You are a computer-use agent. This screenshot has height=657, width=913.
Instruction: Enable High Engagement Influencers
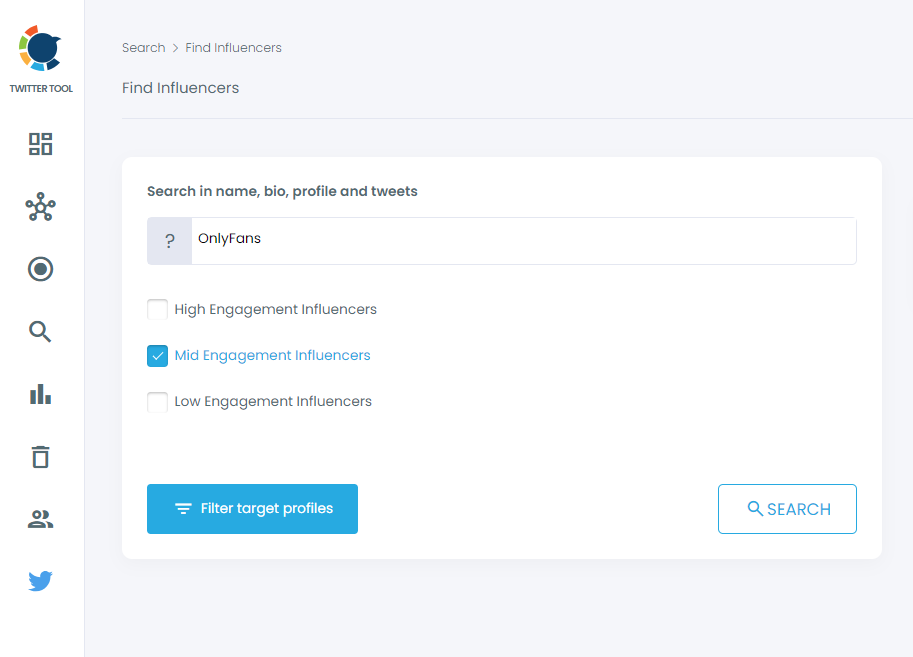point(157,309)
